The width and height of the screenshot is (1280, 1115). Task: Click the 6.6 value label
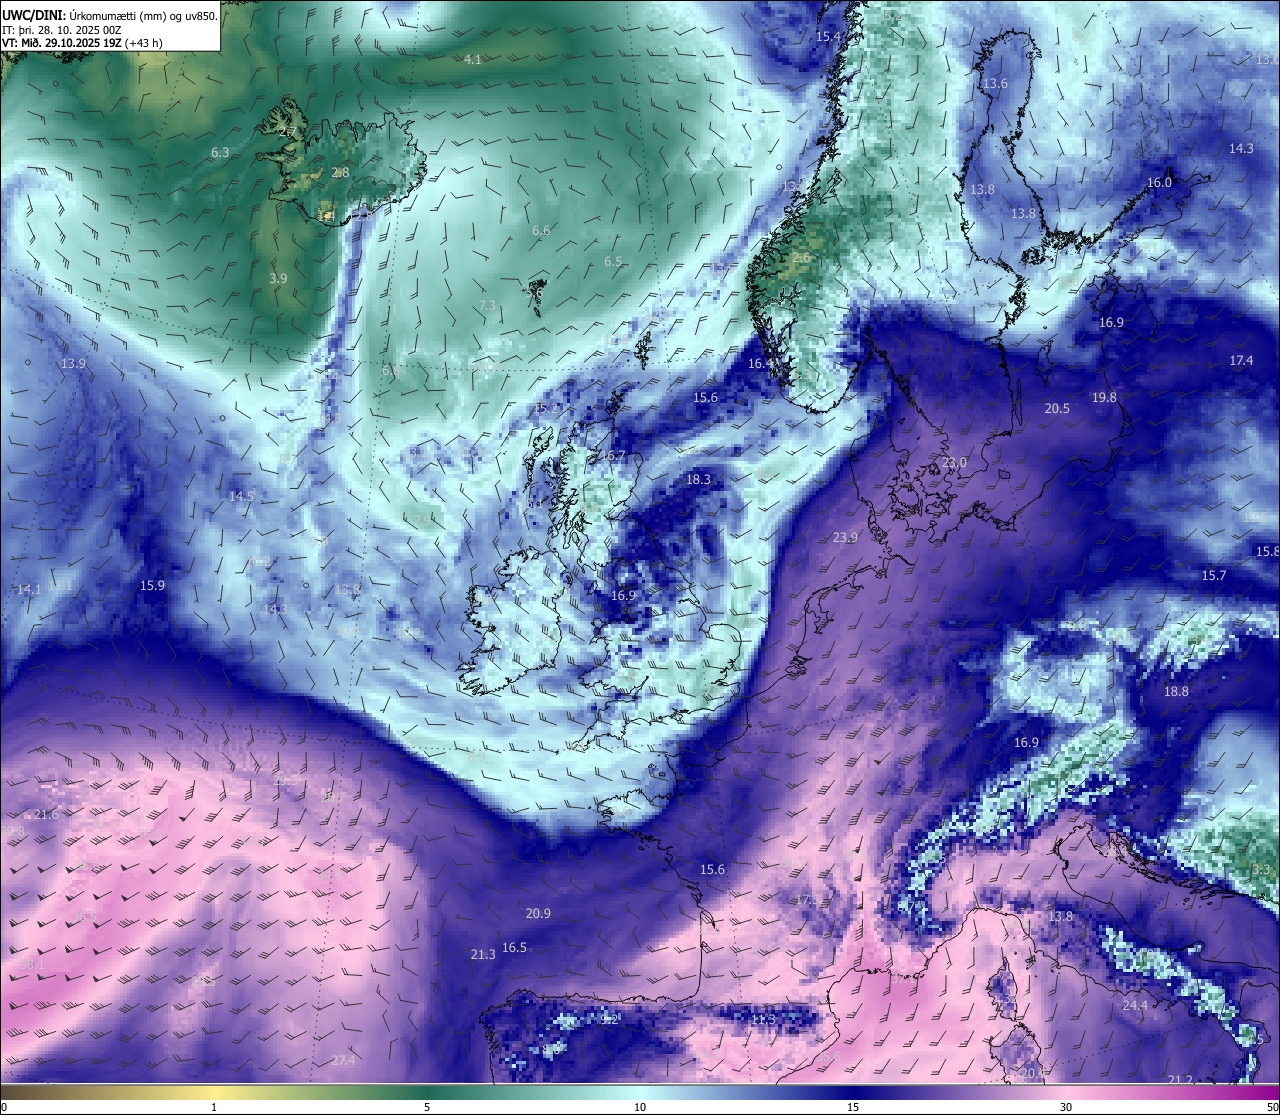tap(541, 231)
